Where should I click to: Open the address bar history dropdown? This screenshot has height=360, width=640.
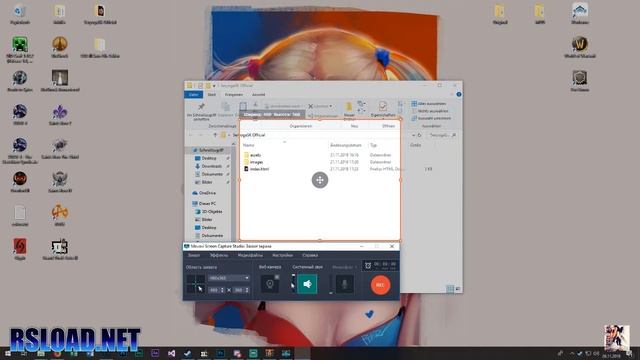pos(413,135)
